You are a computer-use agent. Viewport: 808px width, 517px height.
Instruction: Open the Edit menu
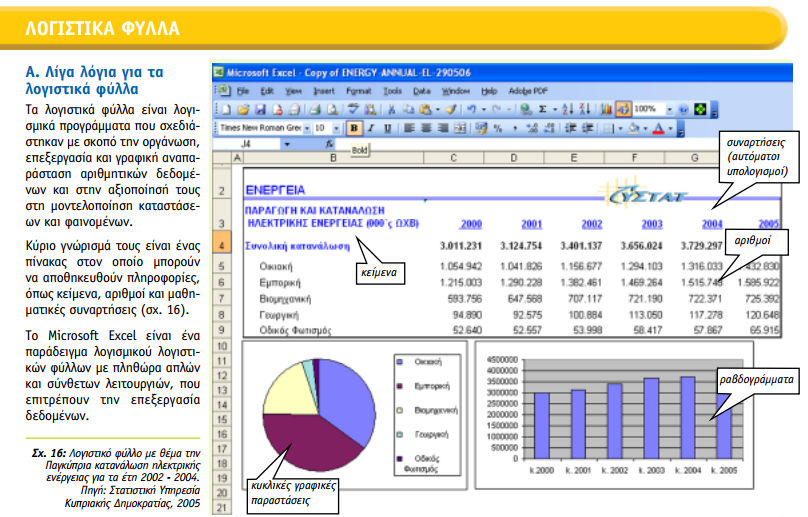pos(267,91)
